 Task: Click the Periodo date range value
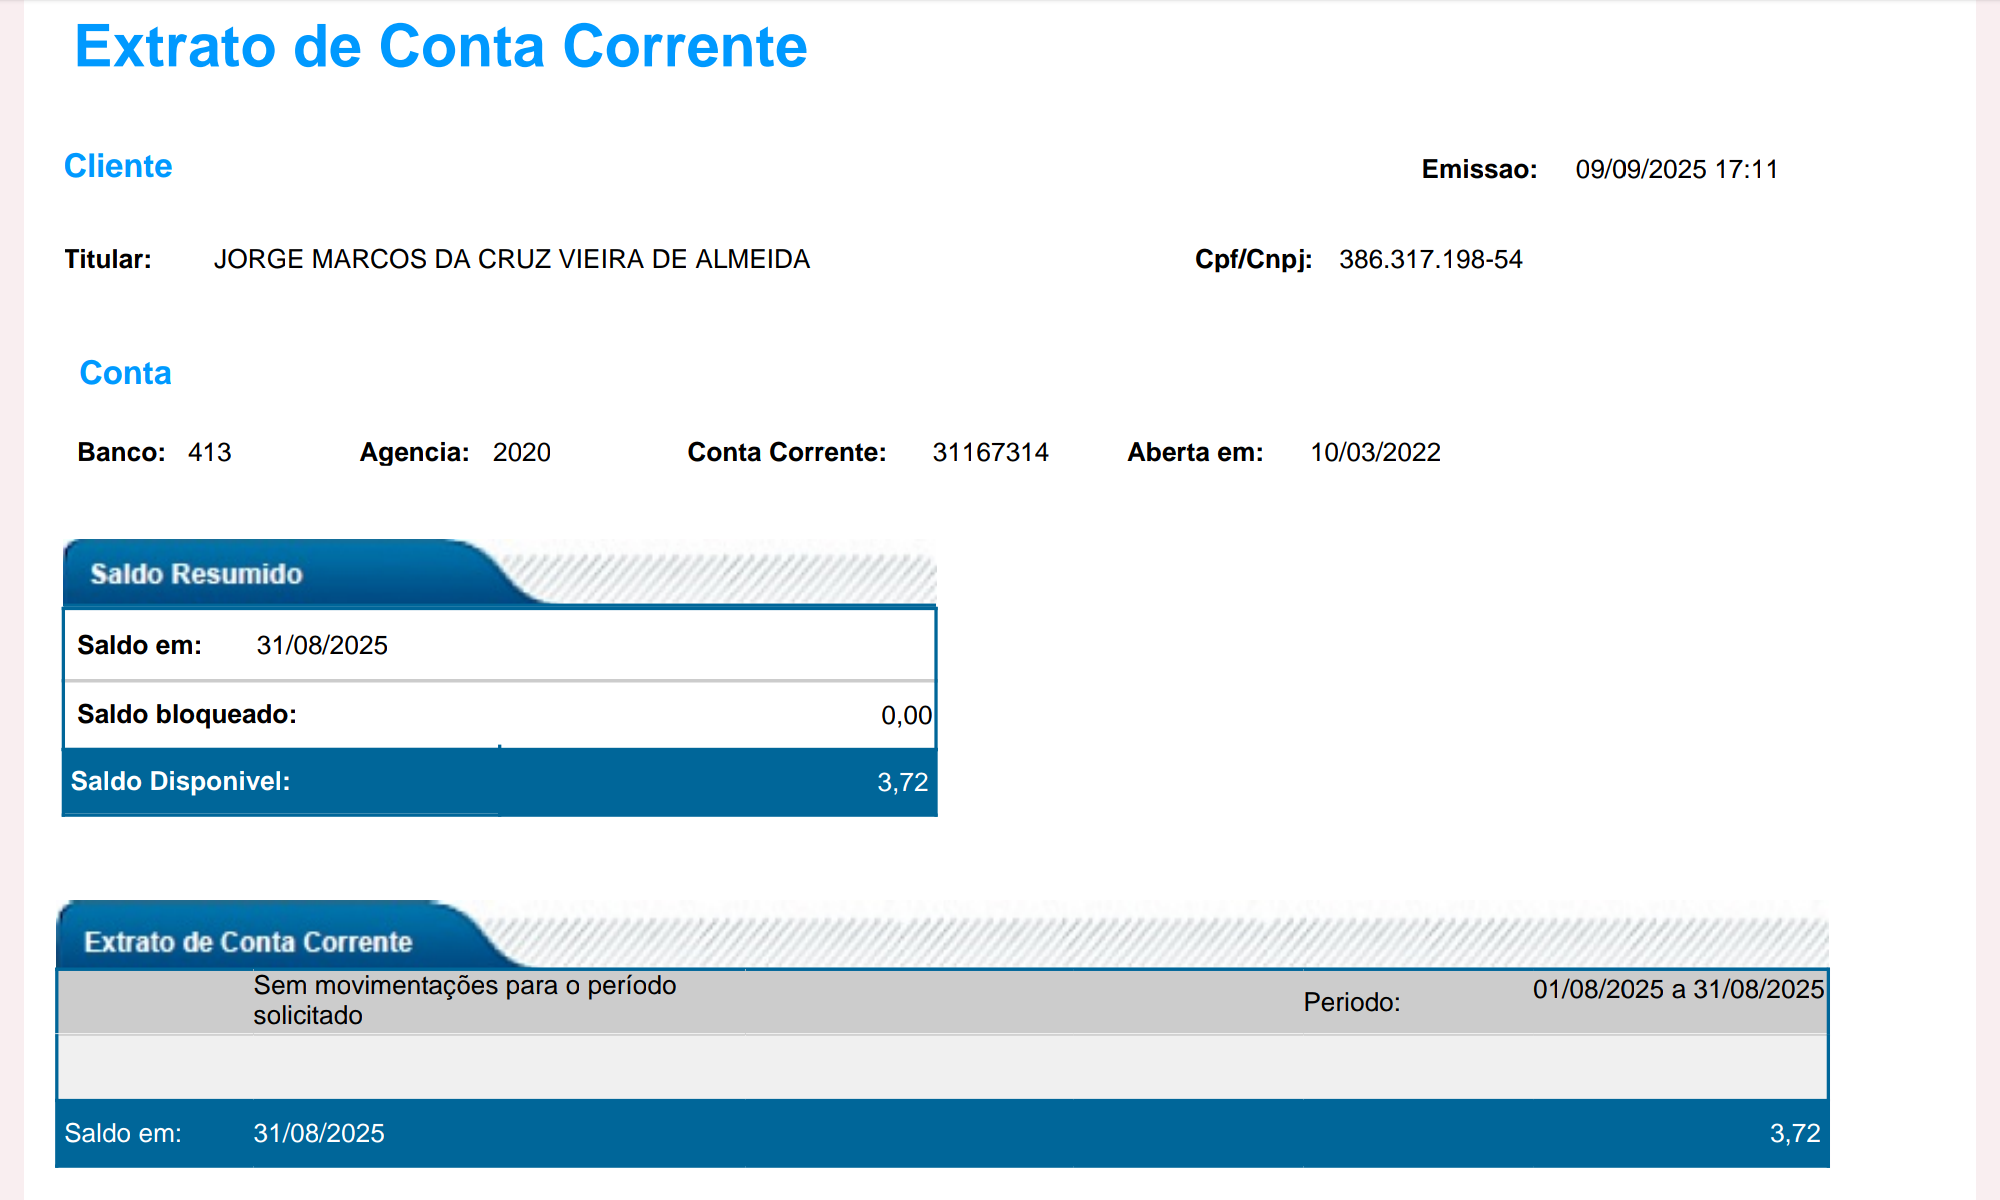click(1678, 989)
